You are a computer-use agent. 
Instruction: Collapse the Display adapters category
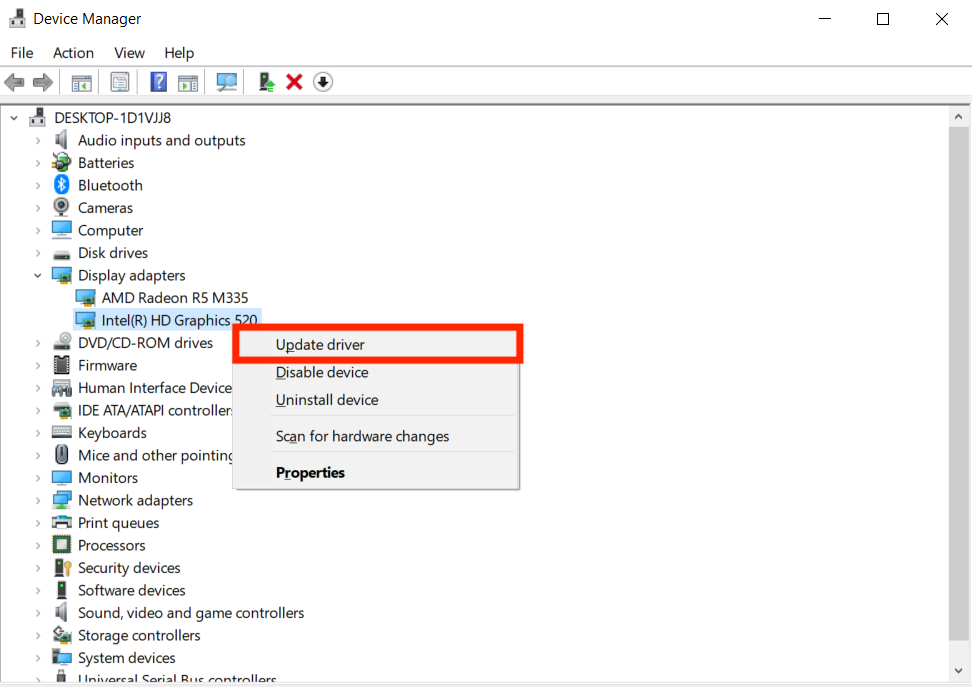click(38, 275)
